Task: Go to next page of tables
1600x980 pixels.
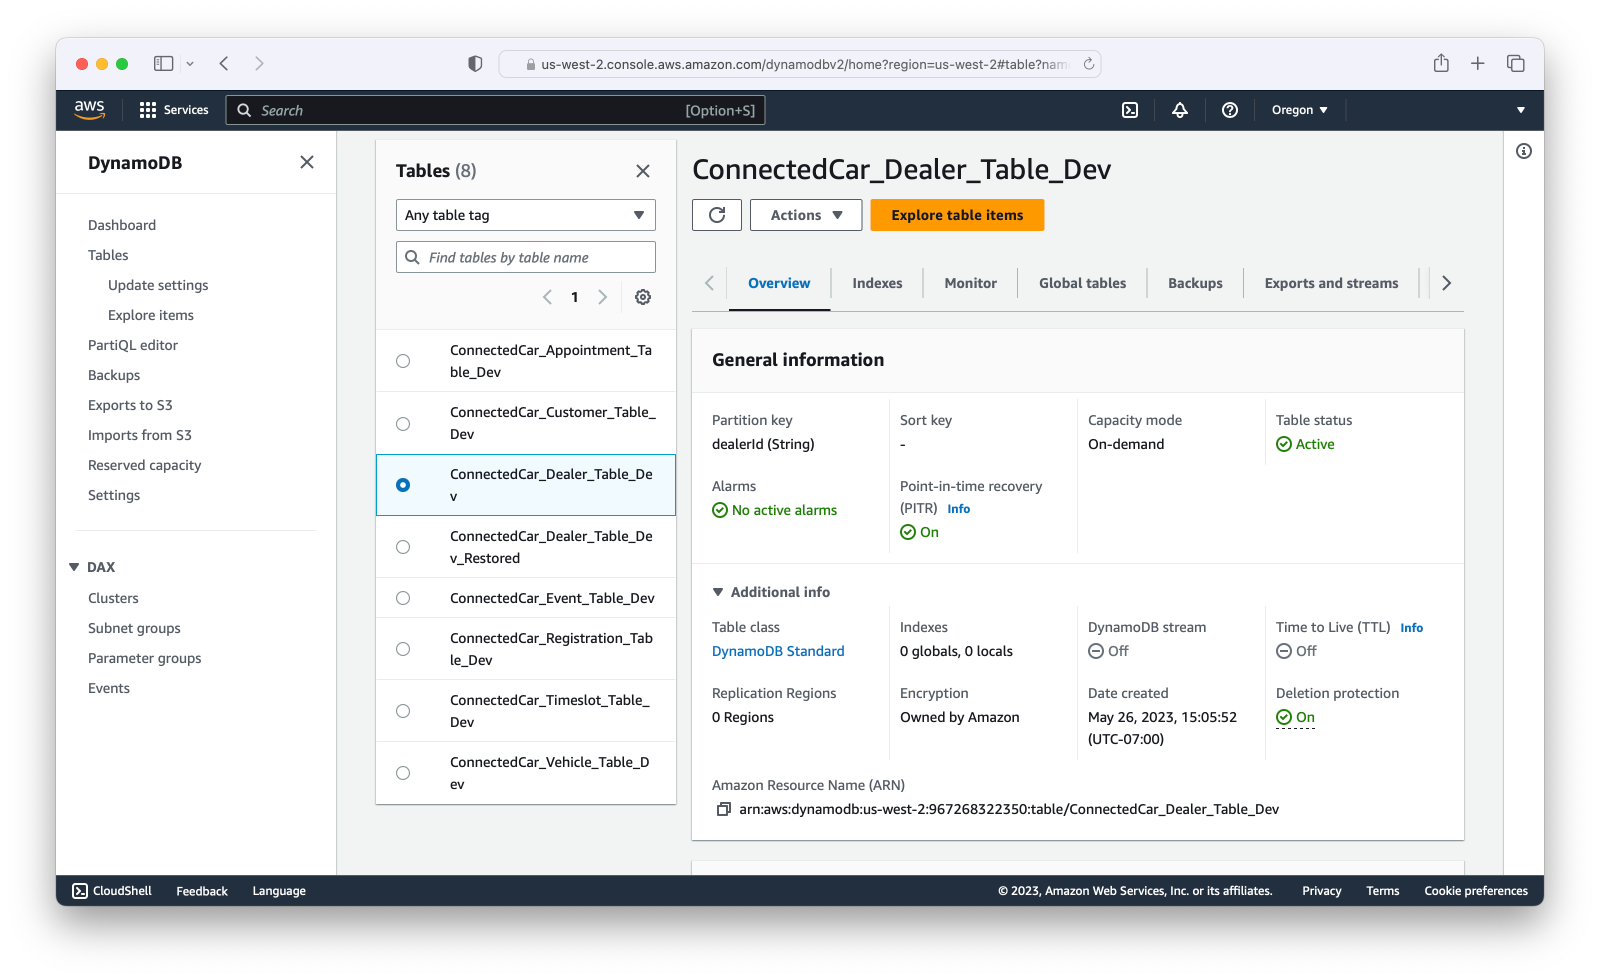Action: click(x=602, y=297)
